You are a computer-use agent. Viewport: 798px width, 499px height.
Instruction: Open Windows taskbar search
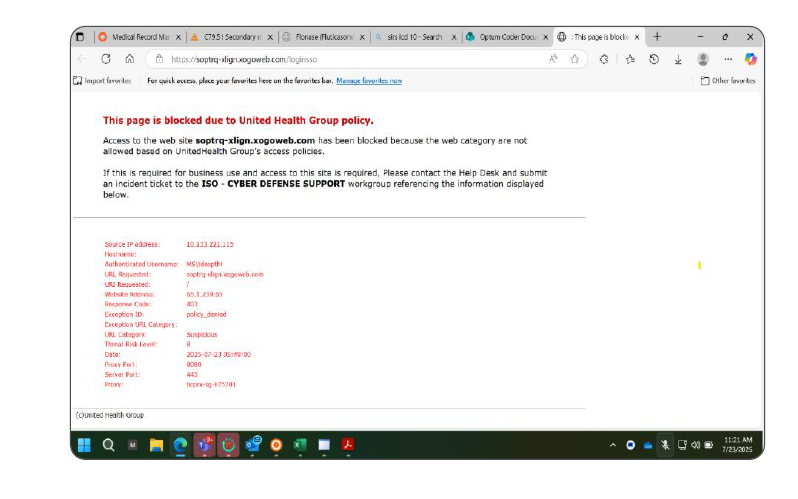click(108, 445)
